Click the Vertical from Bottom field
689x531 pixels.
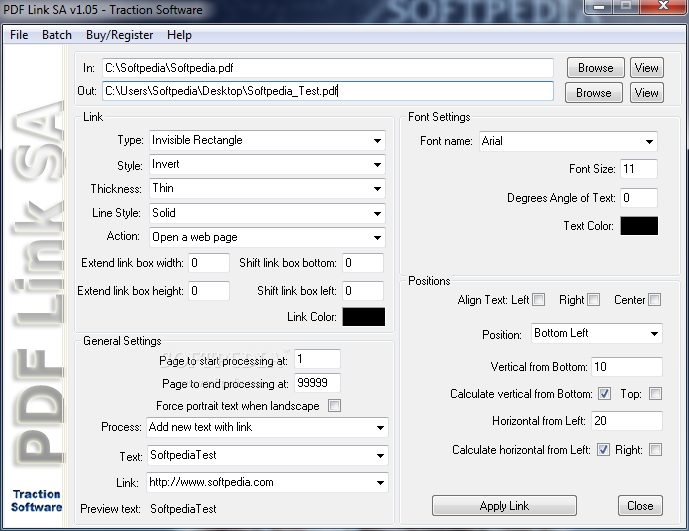pyautogui.click(x=627, y=367)
